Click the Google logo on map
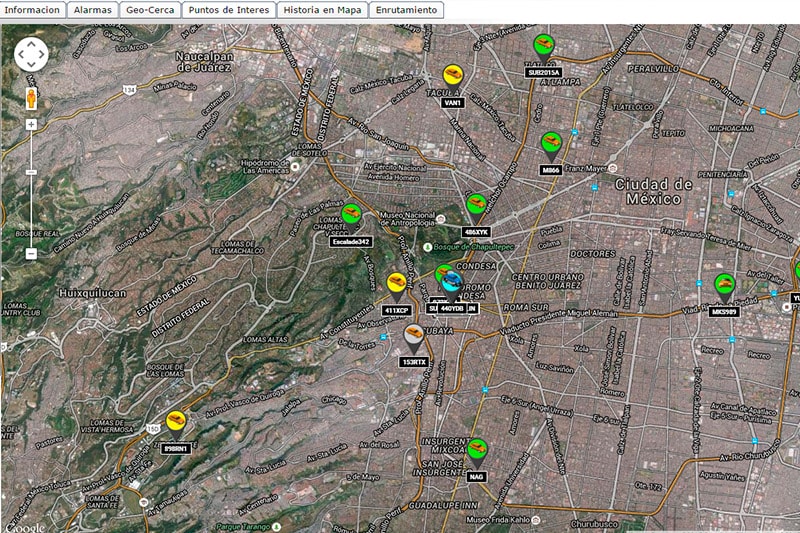This screenshot has height=533, width=800. point(24,526)
